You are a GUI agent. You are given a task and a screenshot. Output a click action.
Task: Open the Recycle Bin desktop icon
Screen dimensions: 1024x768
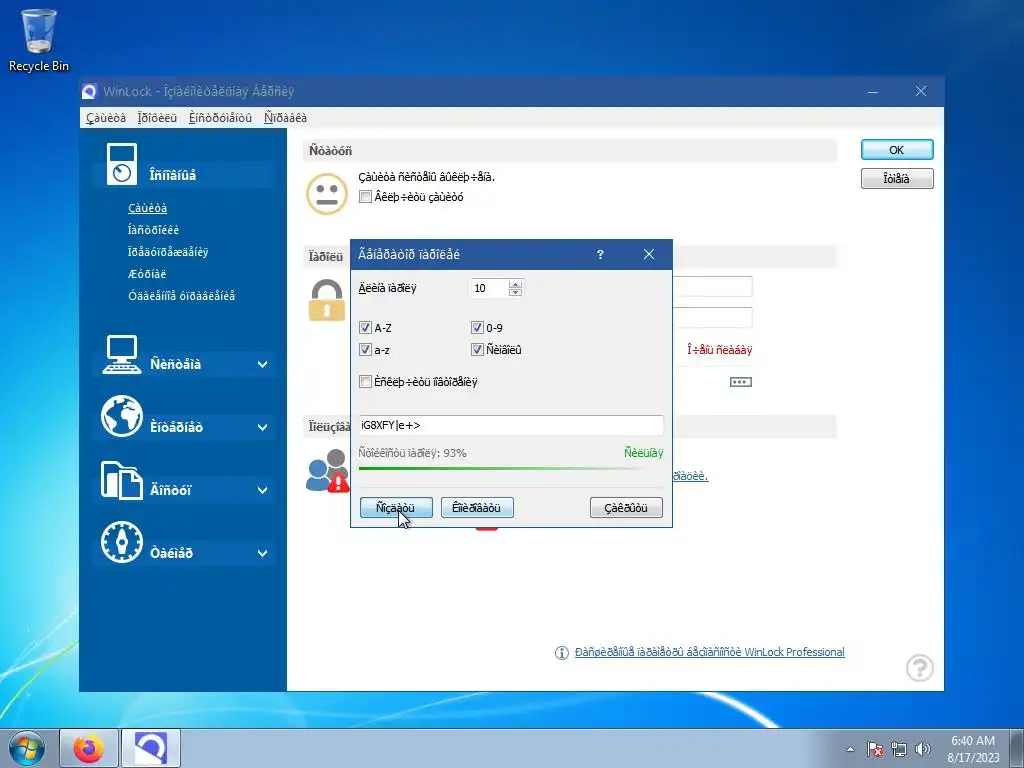(39, 39)
